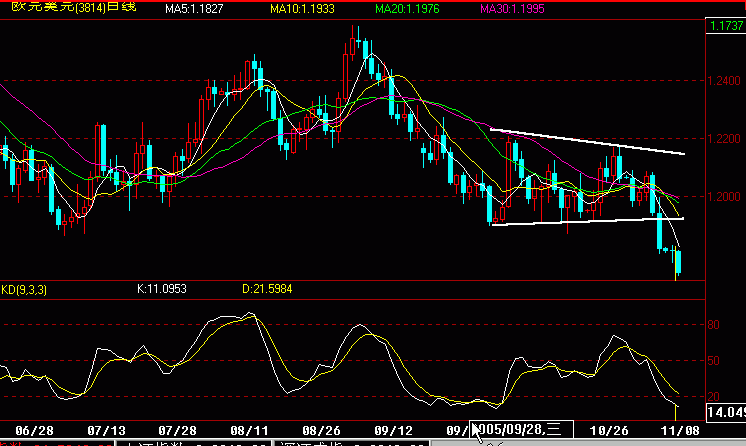Click the 80 level label on KD axis
746x446 pixels.
click(x=714, y=325)
